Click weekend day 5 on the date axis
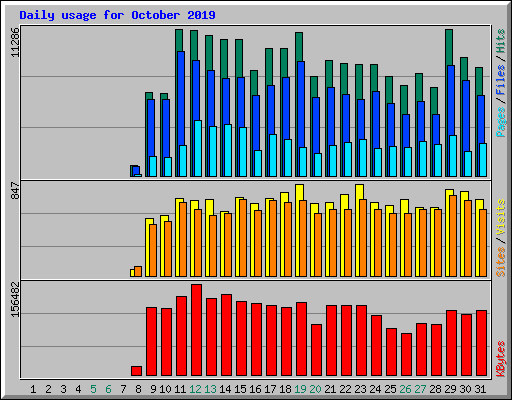The height and width of the screenshot is (400, 512). coord(93,389)
